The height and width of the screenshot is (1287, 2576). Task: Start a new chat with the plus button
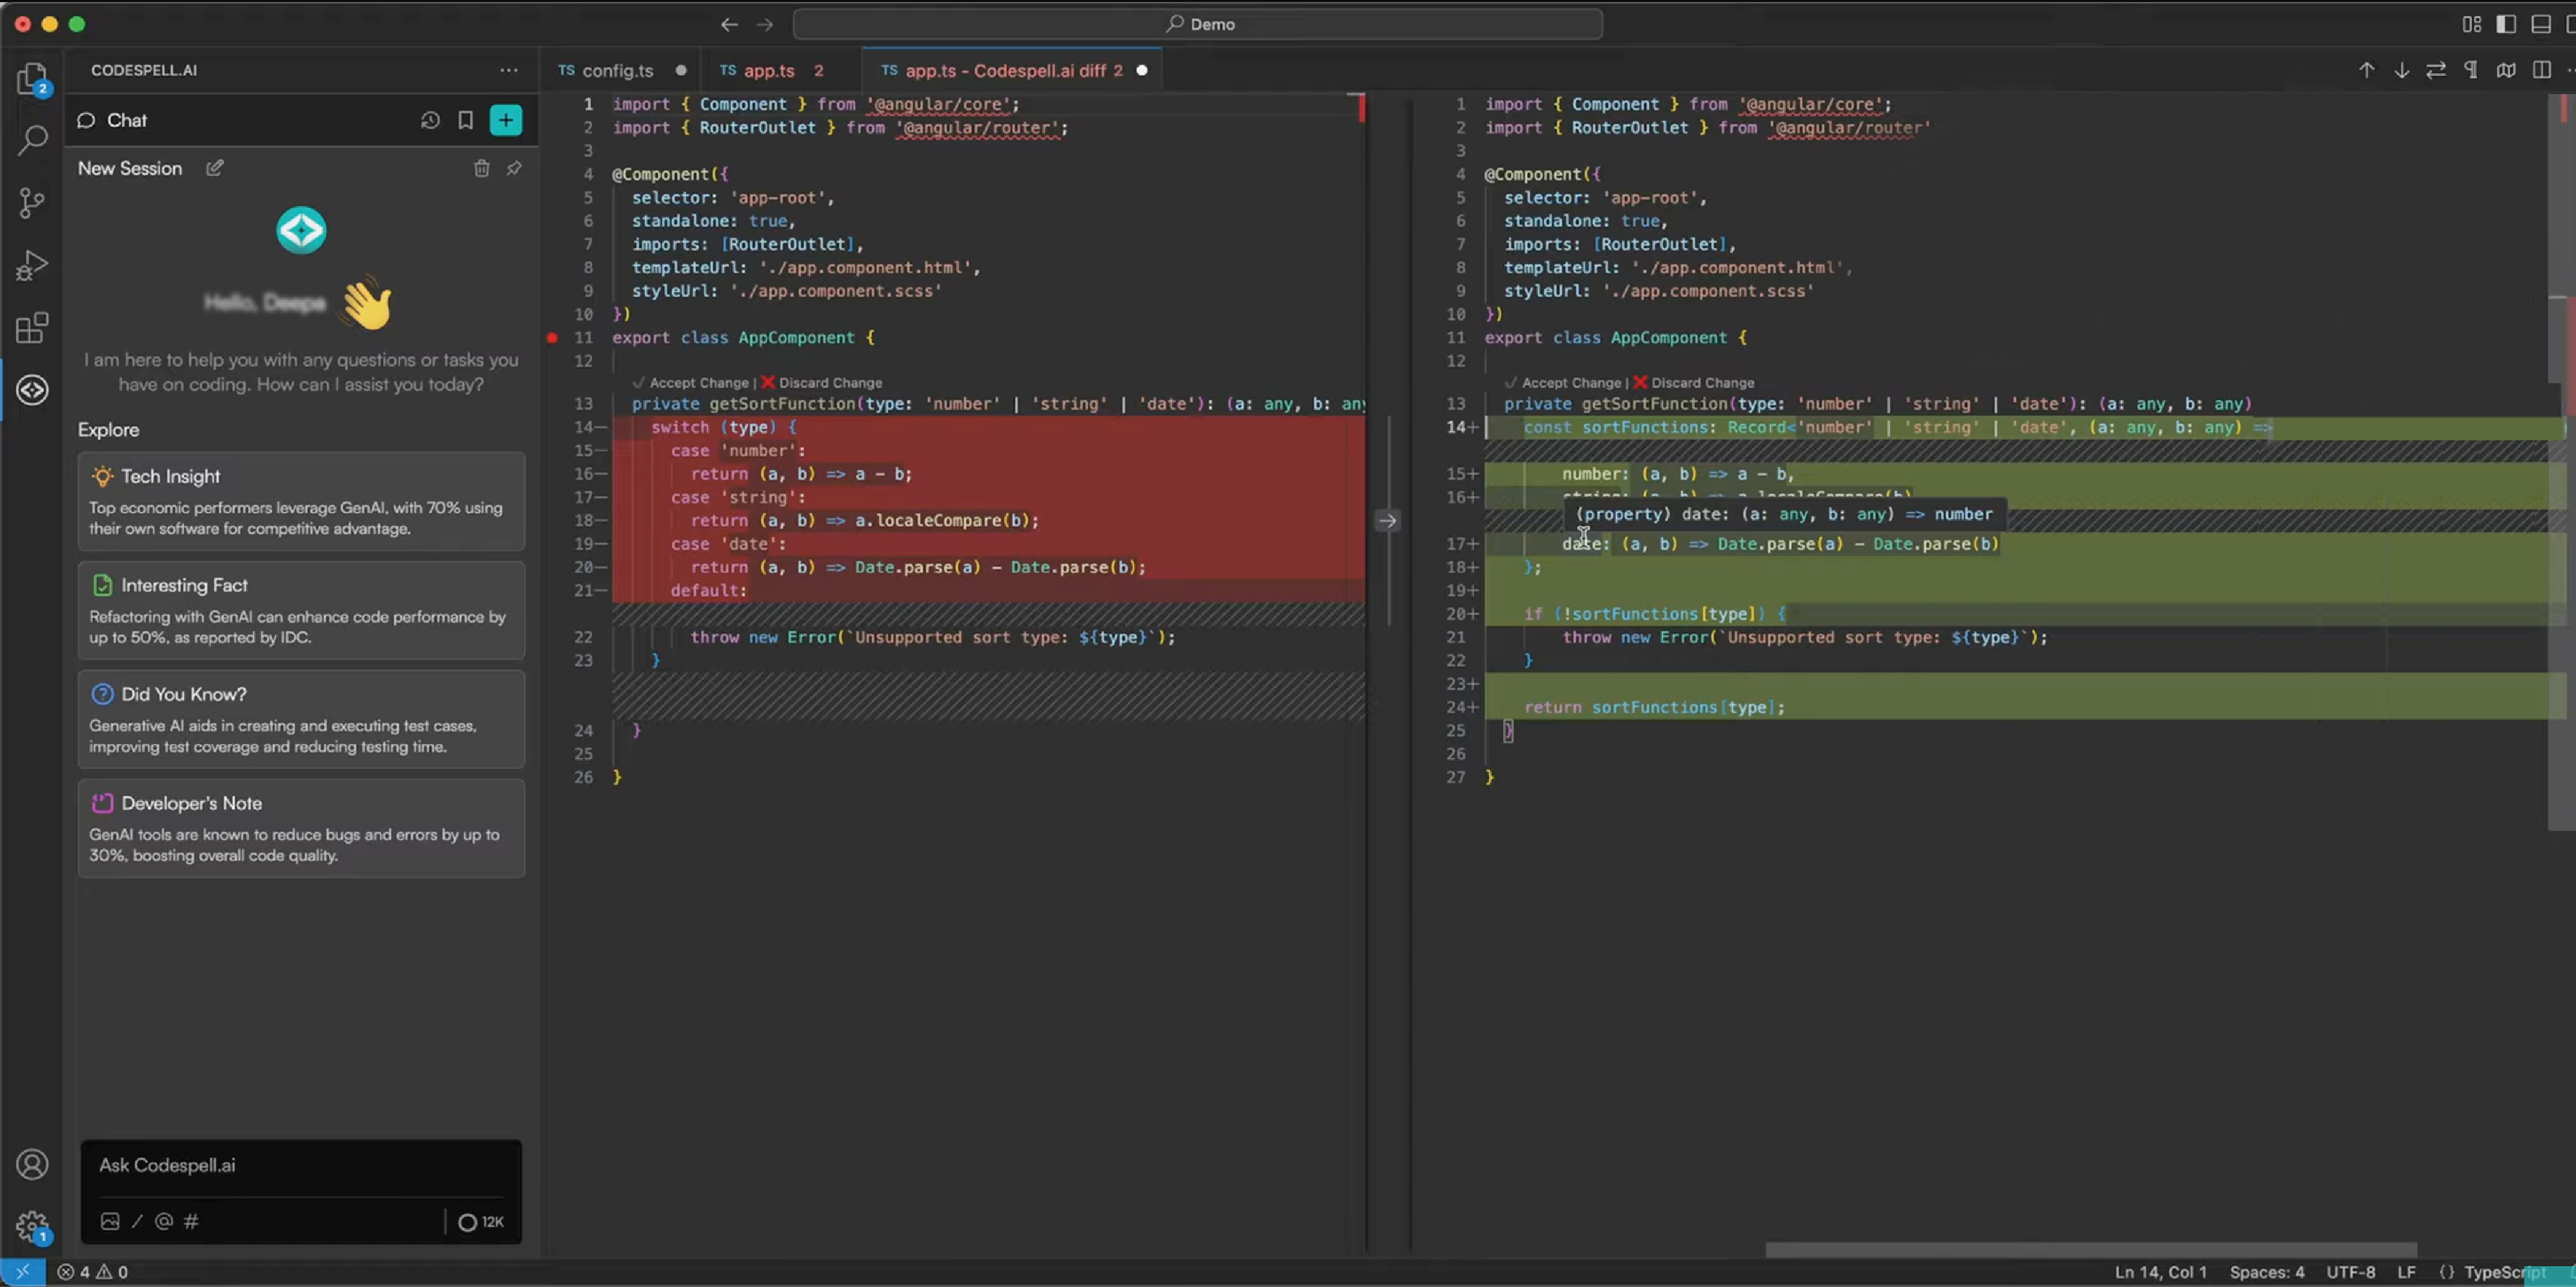click(x=506, y=120)
